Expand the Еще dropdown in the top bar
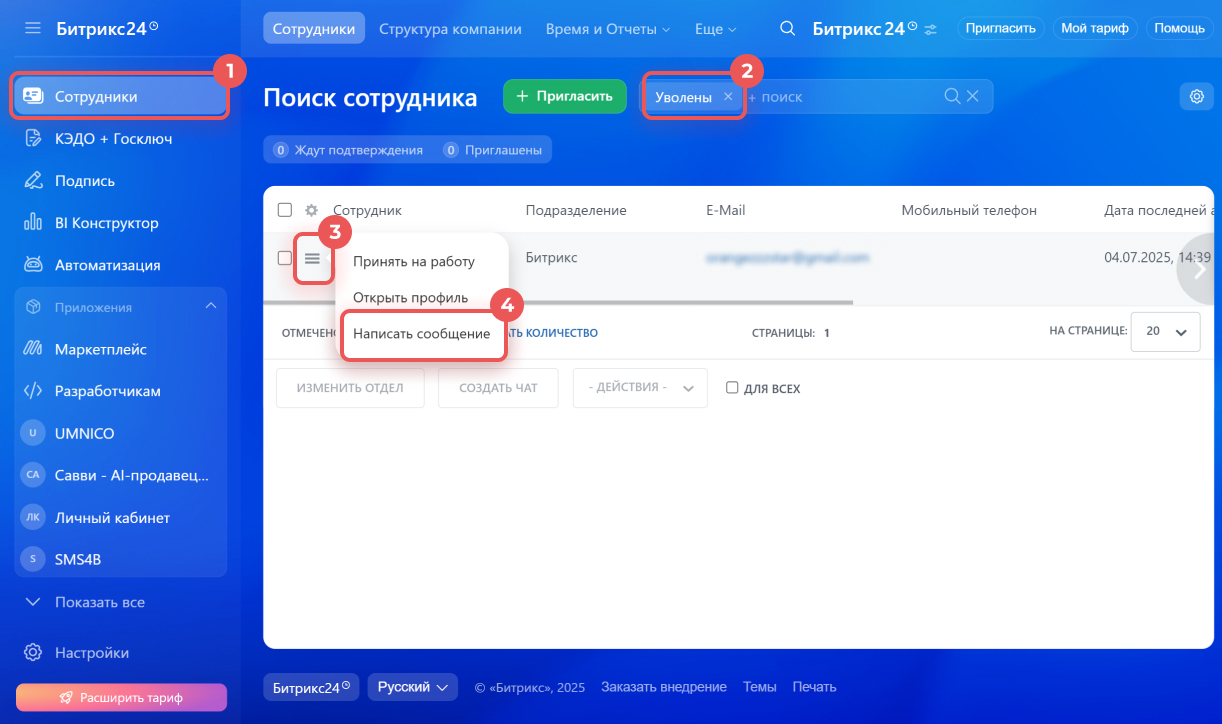This screenshot has height=724, width=1222. tap(715, 28)
